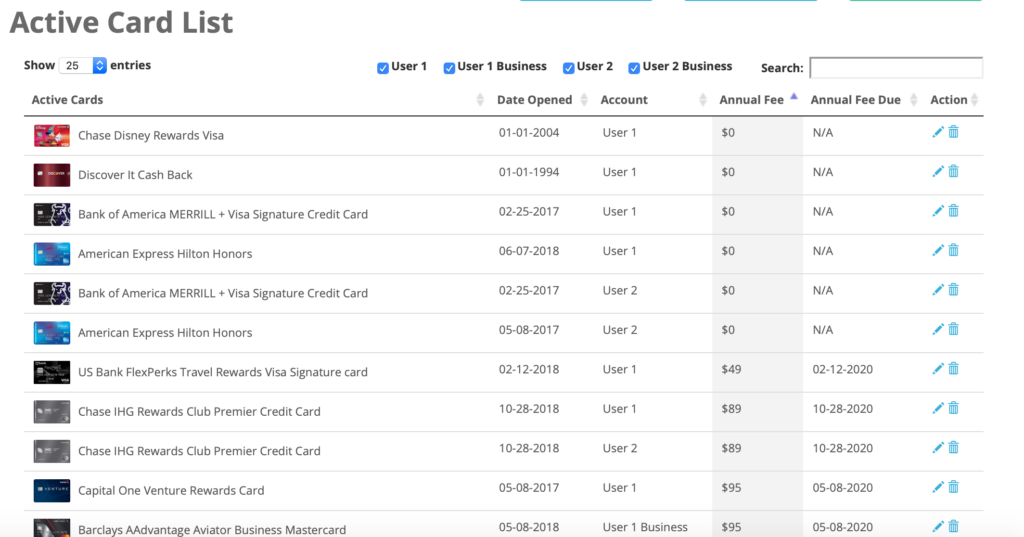The image size is (1024, 537).
Task: Edit the US Bank FlexPerks card entry
Action: tap(938, 369)
